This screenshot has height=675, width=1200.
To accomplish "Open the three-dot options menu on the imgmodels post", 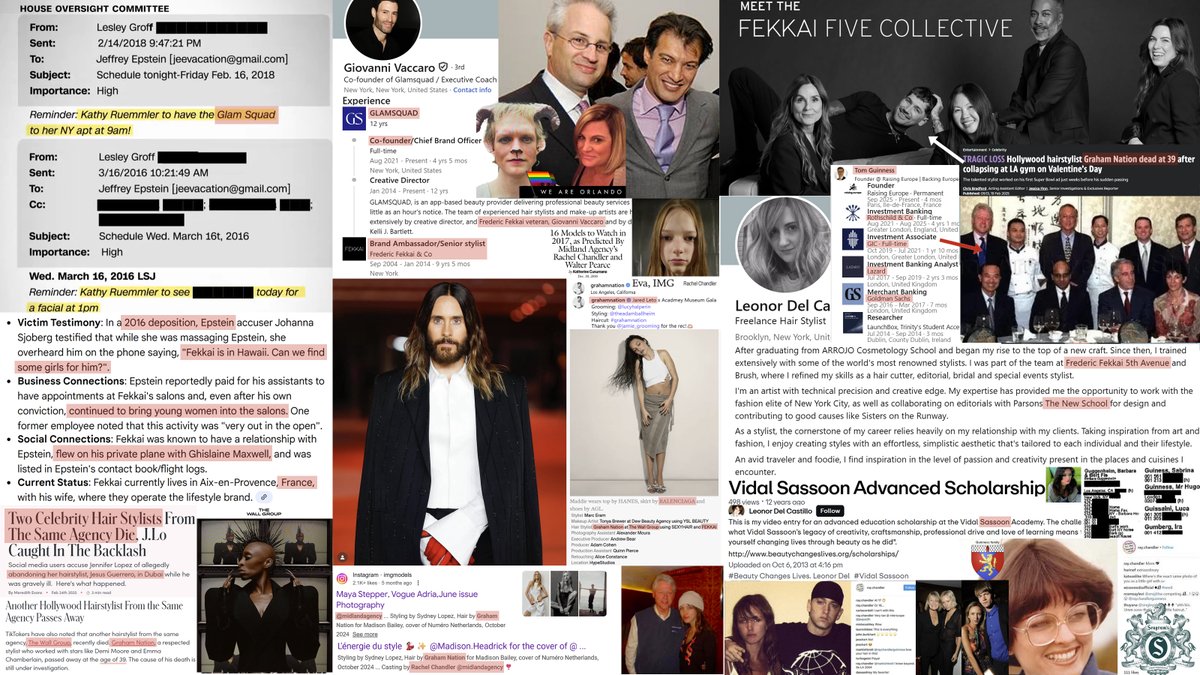I will pyautogui.click(x=418, y=582).
